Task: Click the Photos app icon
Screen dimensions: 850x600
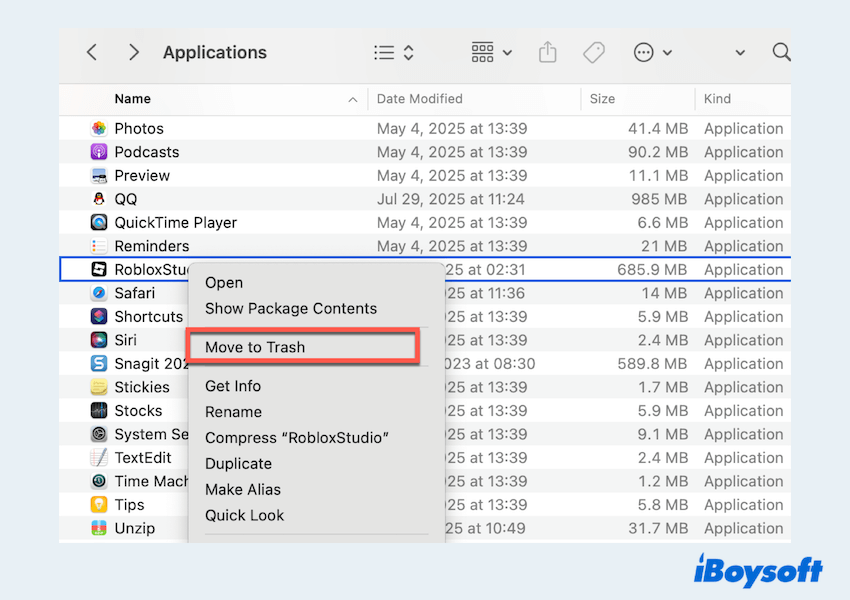Action: (99, 129)
